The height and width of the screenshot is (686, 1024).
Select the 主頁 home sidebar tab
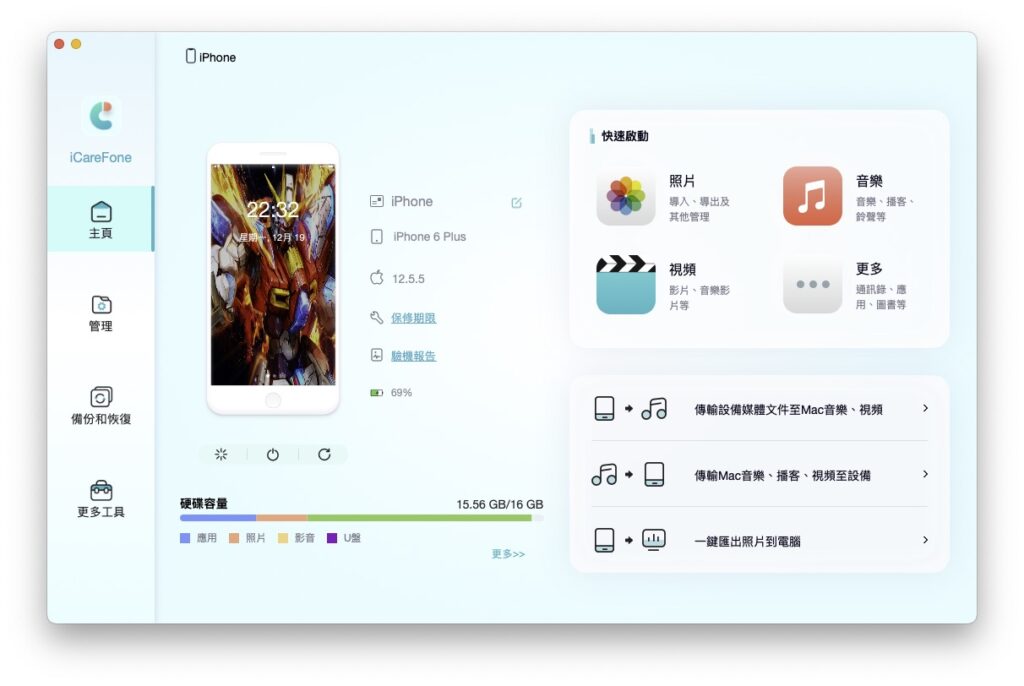pos(101,219)
